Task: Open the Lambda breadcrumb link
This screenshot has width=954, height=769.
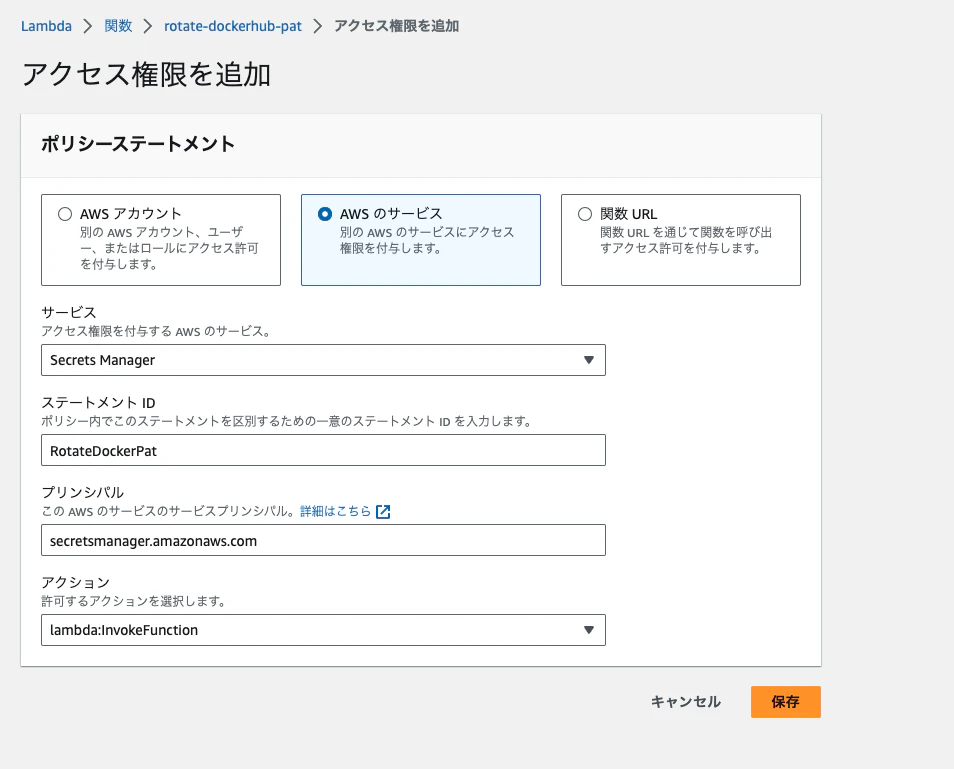Action: (46, 26)
